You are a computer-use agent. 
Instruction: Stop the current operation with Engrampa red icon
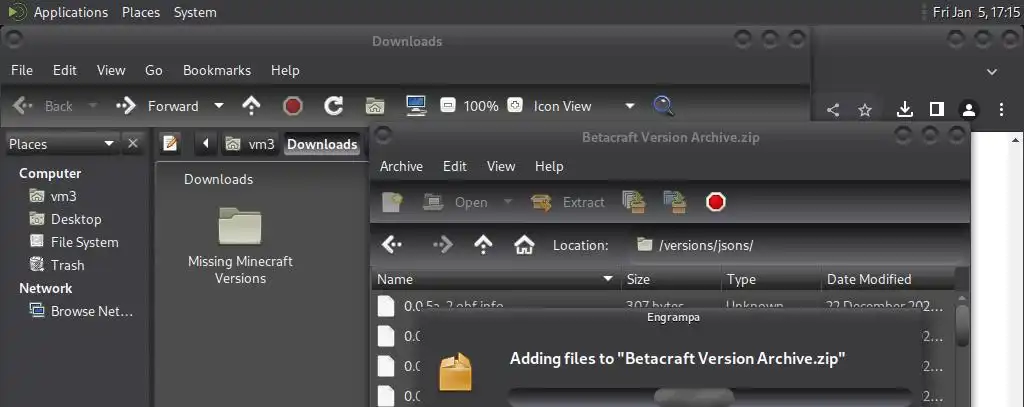tap(716, 202)
